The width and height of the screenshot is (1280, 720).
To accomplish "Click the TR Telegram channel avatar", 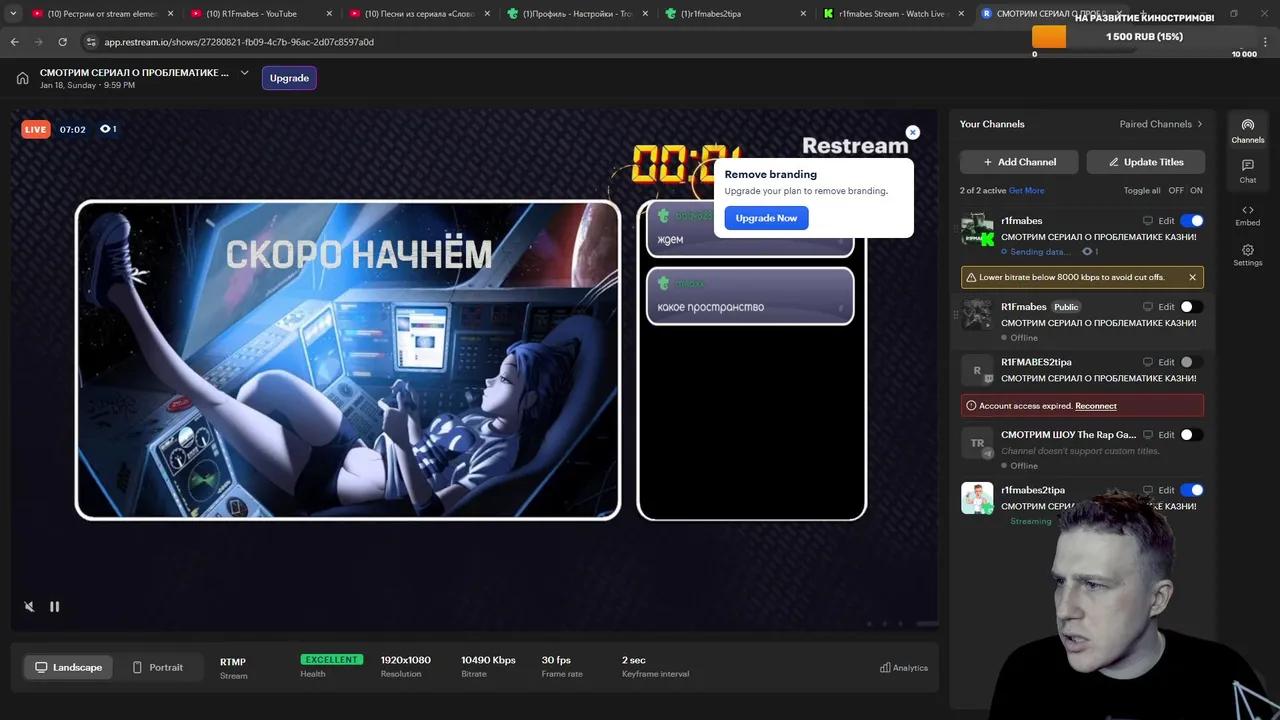I will [x=977, y=443].
